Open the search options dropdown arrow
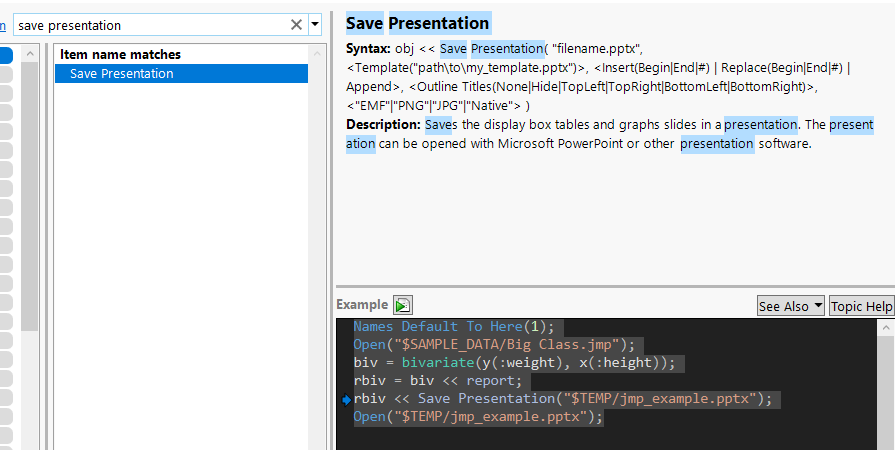895x450 pixels. [x=315, y=25]
